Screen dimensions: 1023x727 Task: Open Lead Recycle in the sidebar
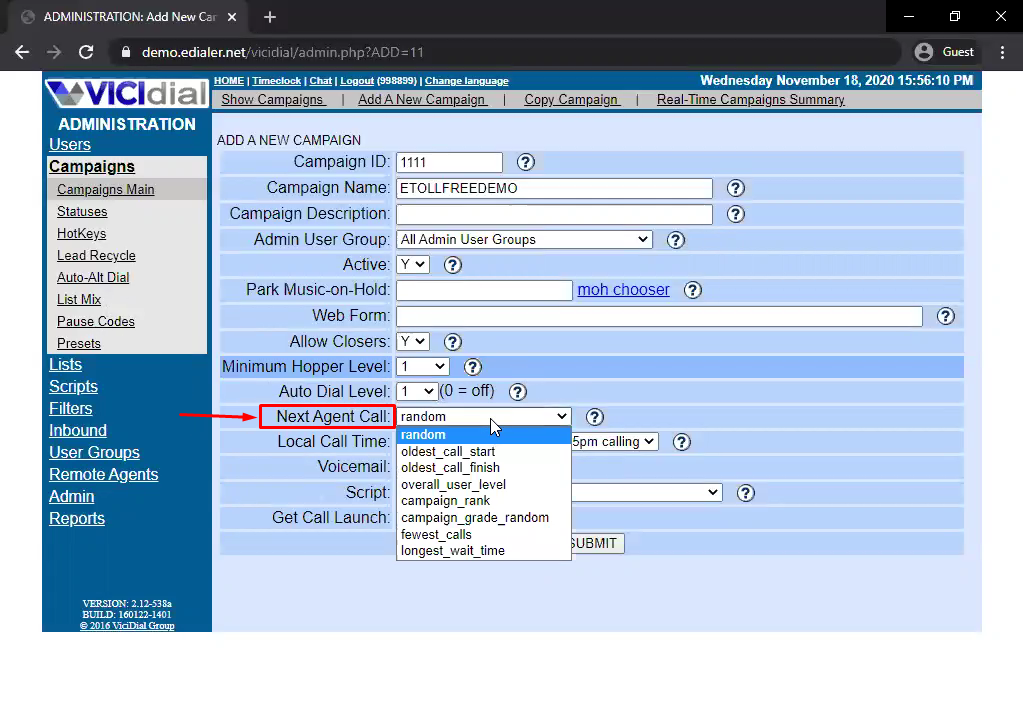coord(97,256)
